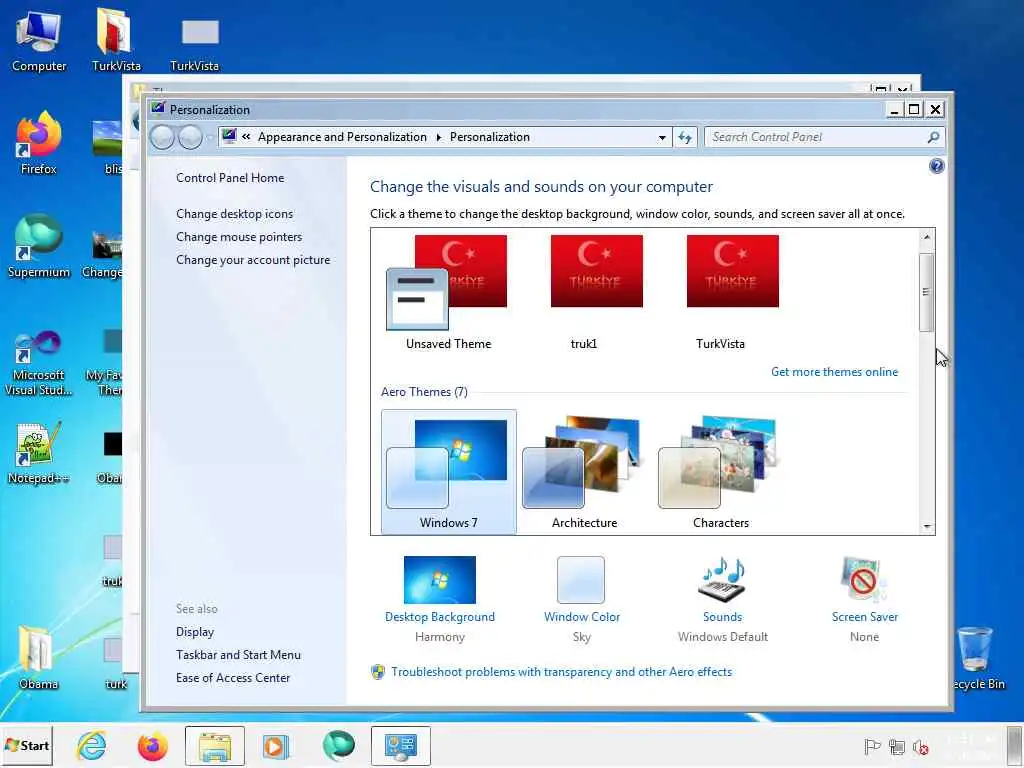
Task: Open the TurkVista folder icon on the desktop
Action: point(116,40)
